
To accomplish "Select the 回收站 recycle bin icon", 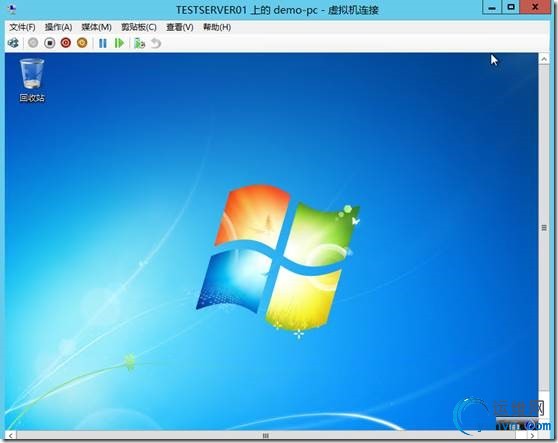I will click(32, 81).
